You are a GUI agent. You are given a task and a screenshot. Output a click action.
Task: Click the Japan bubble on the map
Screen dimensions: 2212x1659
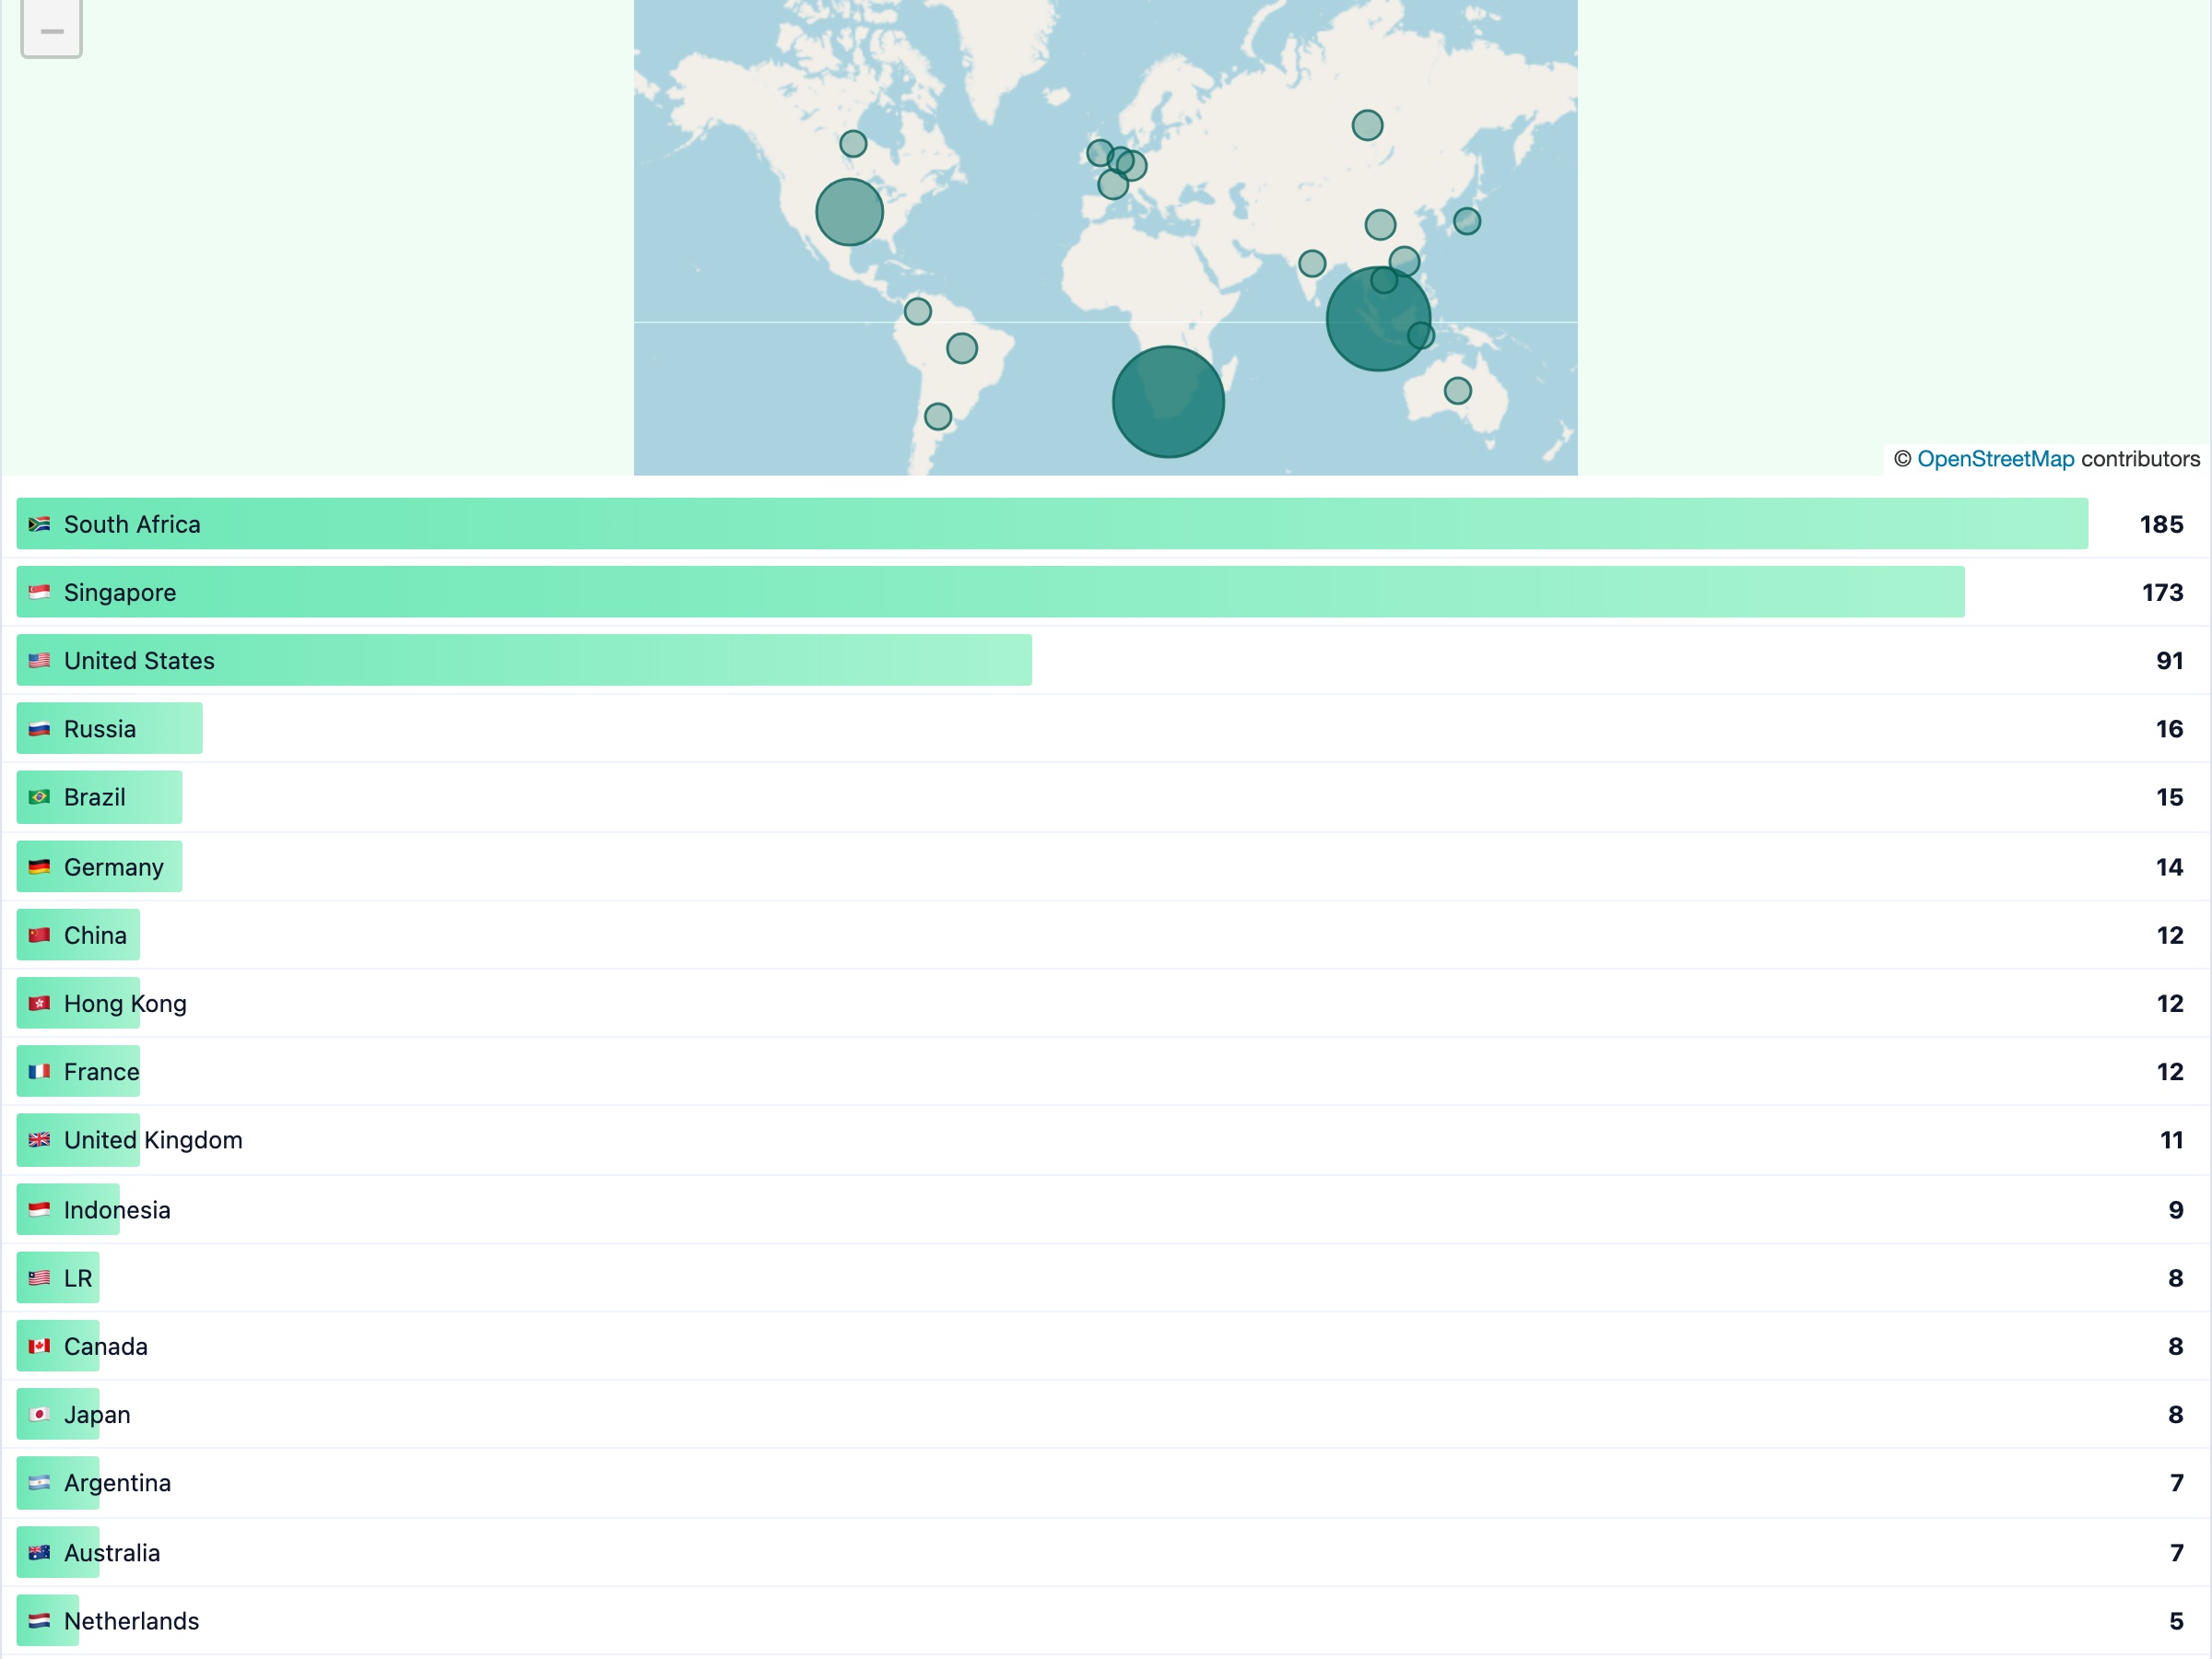pos(1466,221)
